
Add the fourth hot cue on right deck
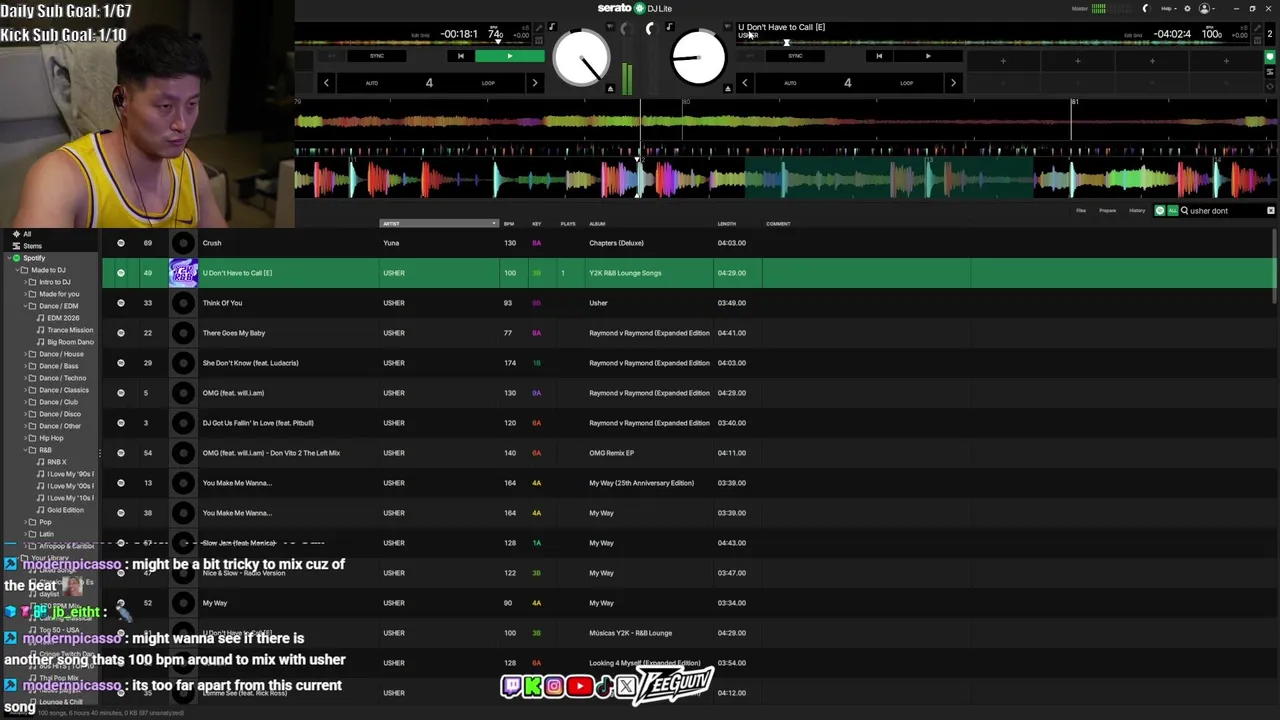pos(1226,61)
